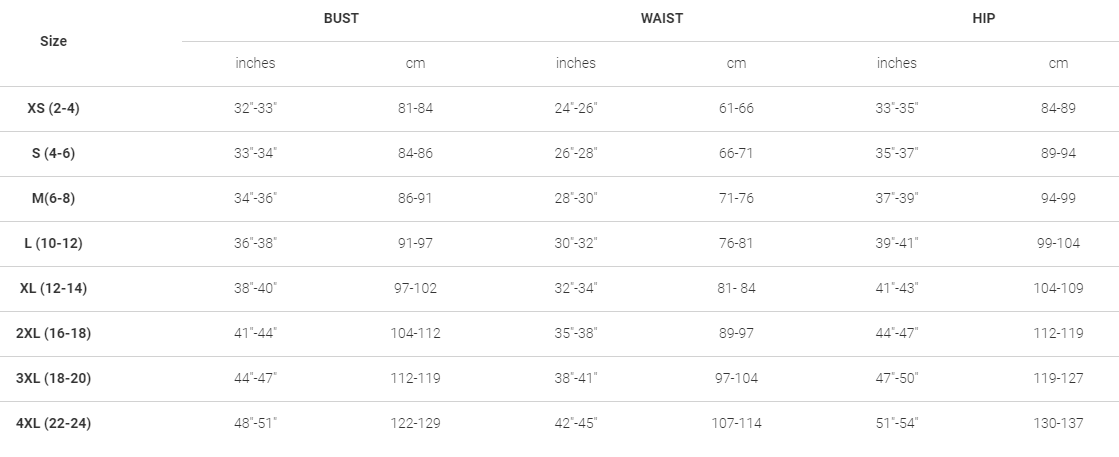Click the L hip value 39"-41"
Viewport: 1119px width, 457px height.
click(x=897, y=243)
